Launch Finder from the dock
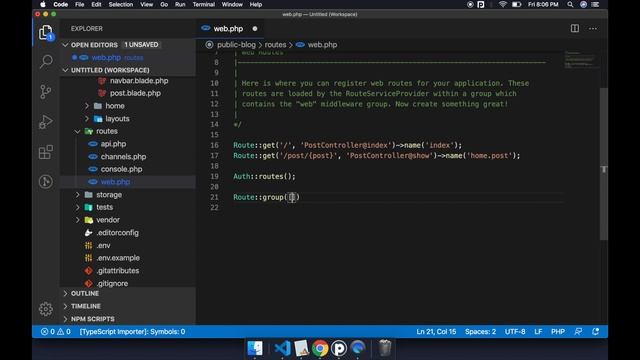Image resolution: width=640 pixels, height=360 pixels. pos(255,348)
